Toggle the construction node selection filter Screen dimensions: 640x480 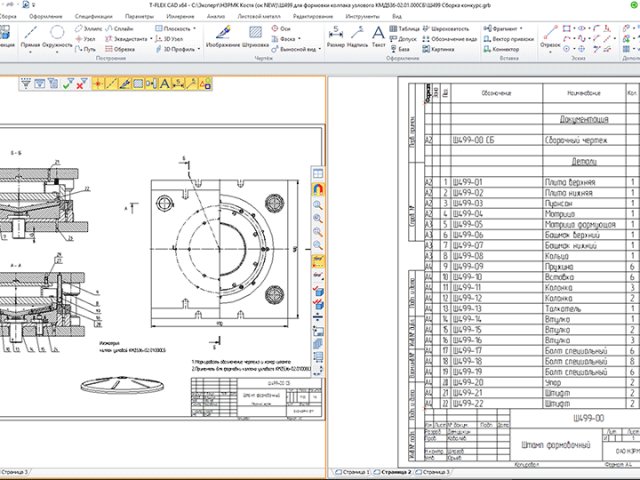click(x=98, y=84)
